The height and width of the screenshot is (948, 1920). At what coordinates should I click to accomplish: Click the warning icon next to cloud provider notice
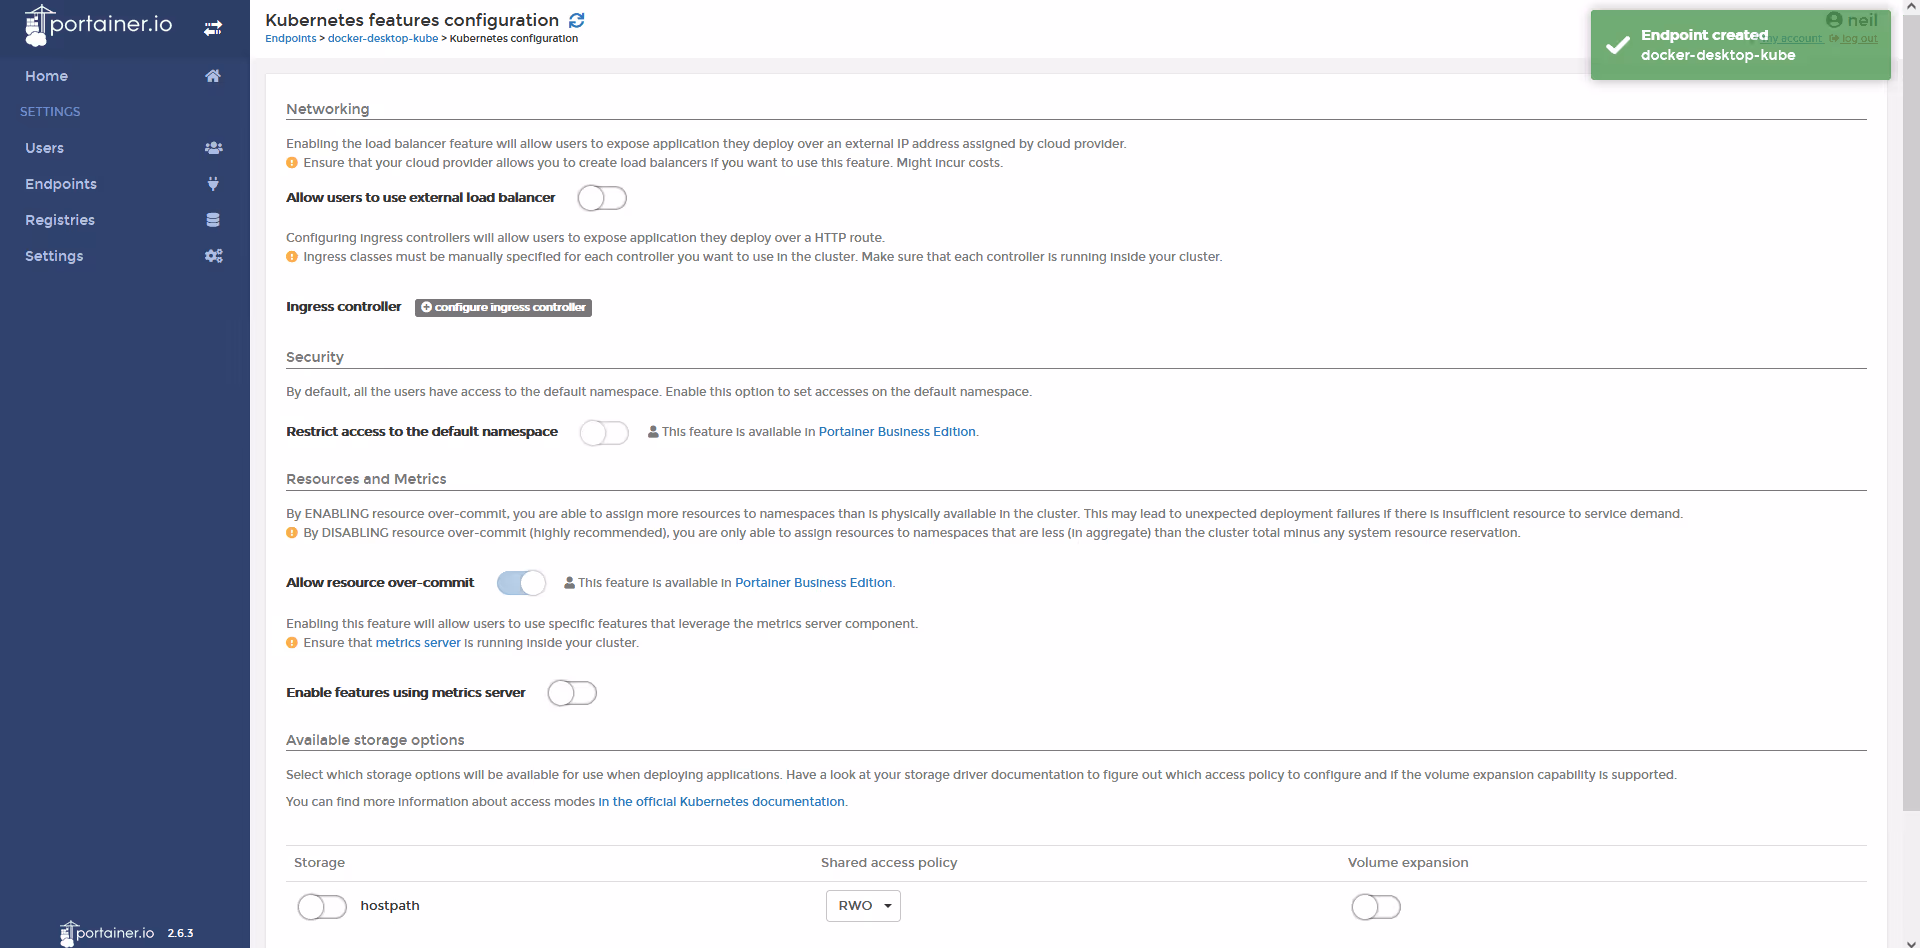pos(292,163)
